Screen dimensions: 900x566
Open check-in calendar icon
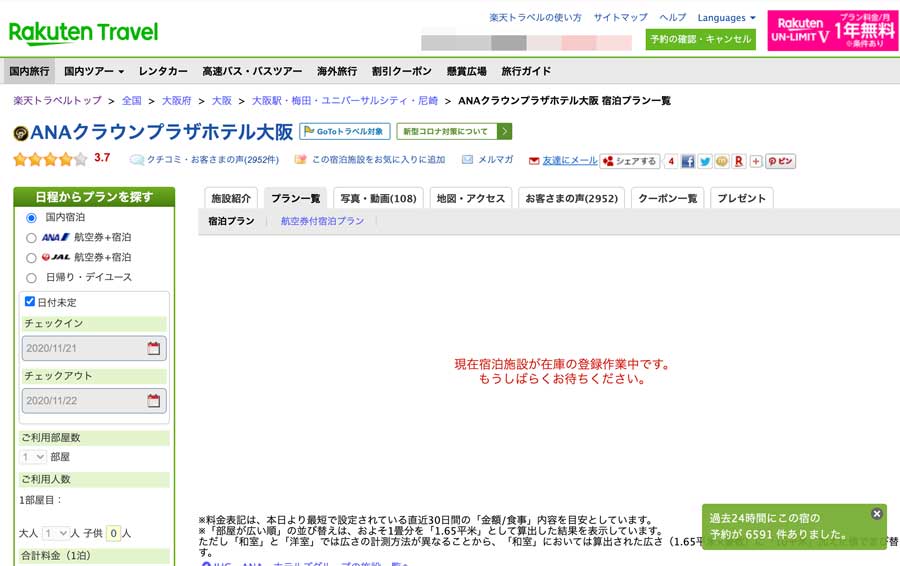(153, 348)
